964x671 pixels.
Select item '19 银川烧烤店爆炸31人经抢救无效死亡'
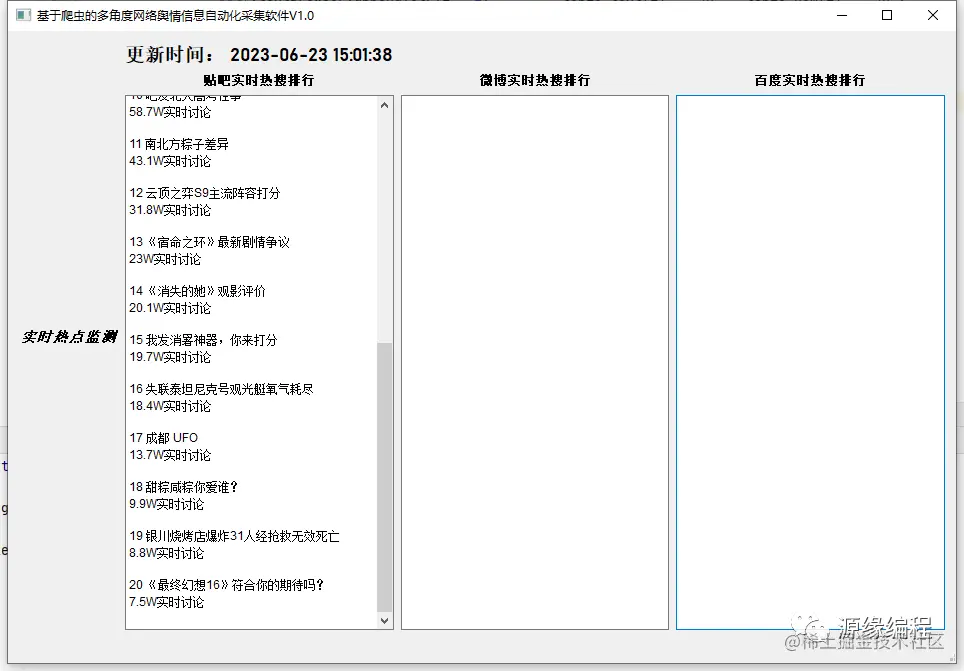pyautogui.click(x=234, y=536)
